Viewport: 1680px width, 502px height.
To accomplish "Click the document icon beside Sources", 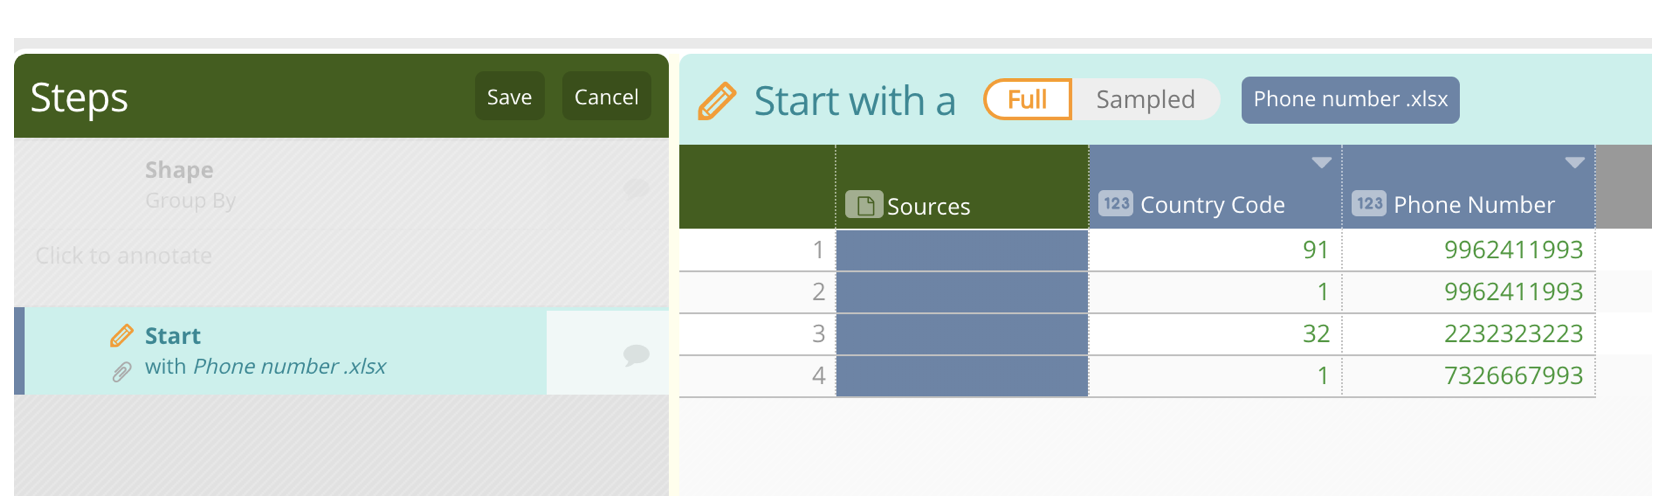I will click(864, 205).
